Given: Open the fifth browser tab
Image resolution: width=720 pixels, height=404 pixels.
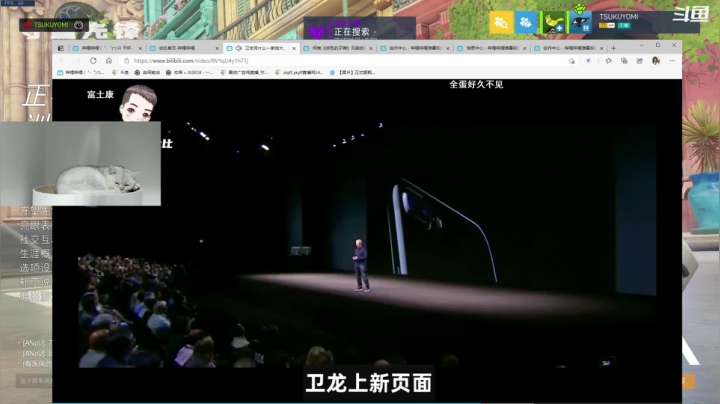Looking at the screenshot, I should click(x=414, y=48).
